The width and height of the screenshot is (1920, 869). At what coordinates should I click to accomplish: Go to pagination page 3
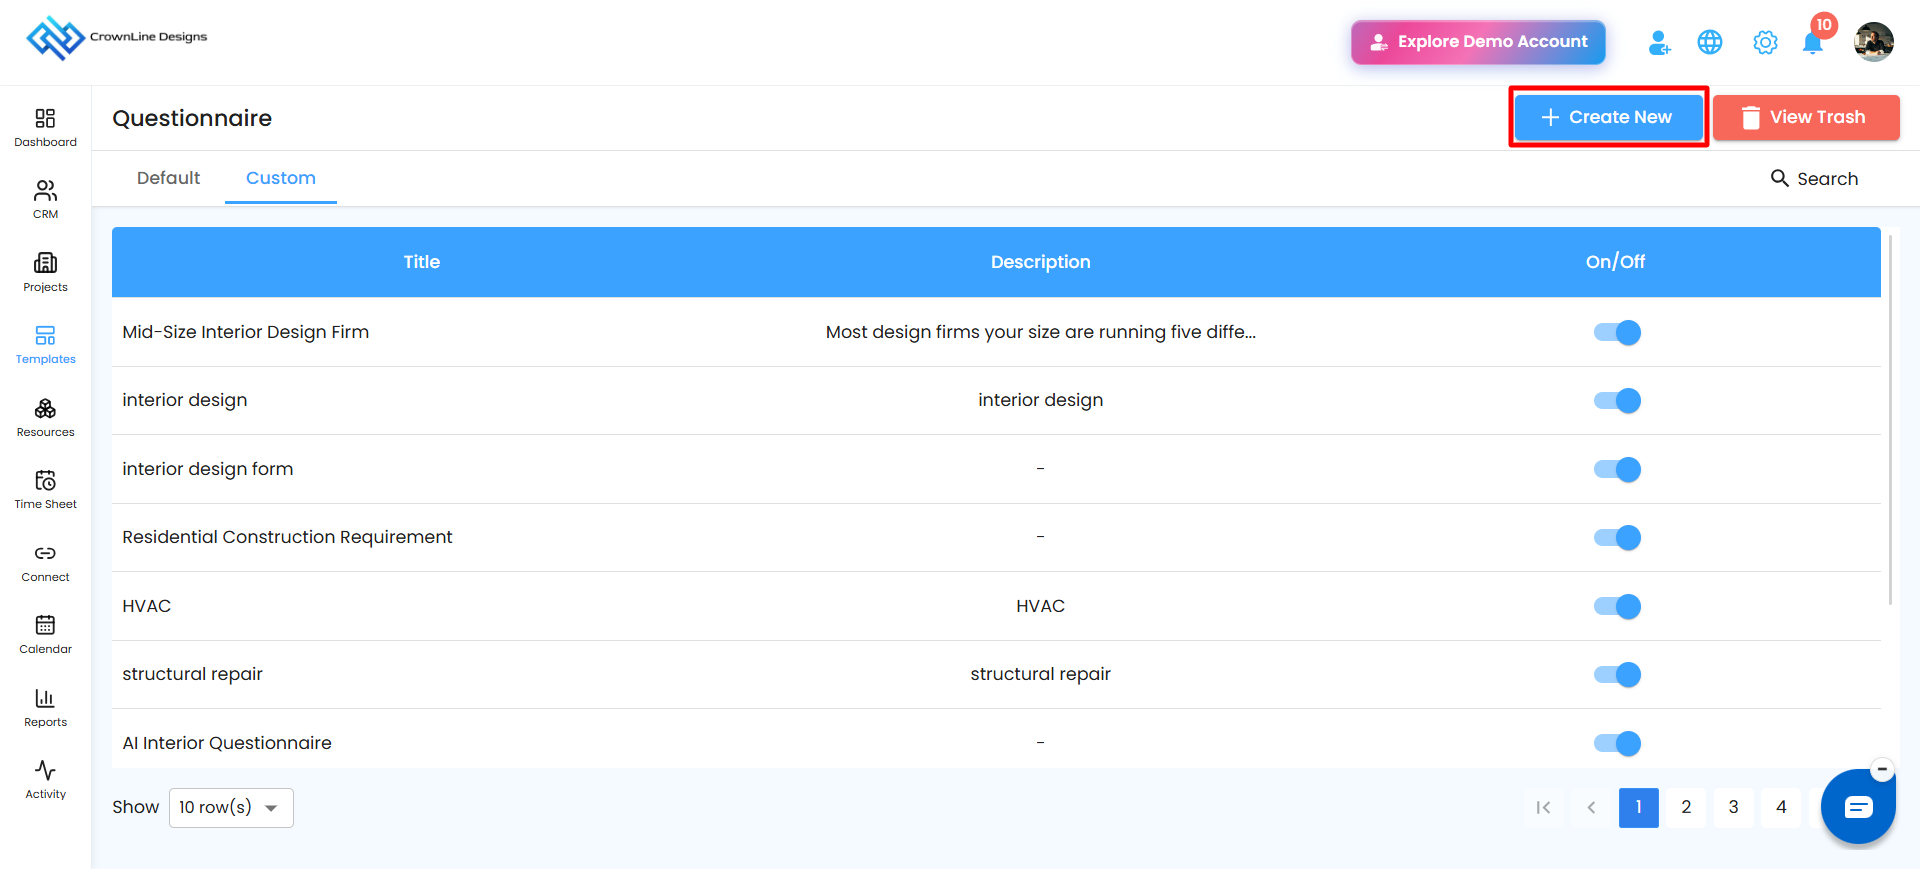(1734, 808)
